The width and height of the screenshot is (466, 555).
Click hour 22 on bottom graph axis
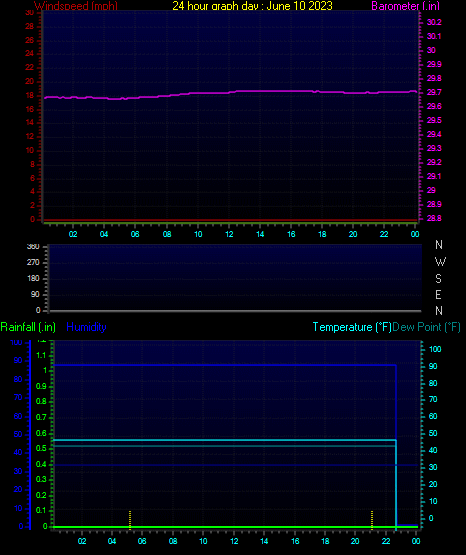pyautogui.click(x=386, y=541)
